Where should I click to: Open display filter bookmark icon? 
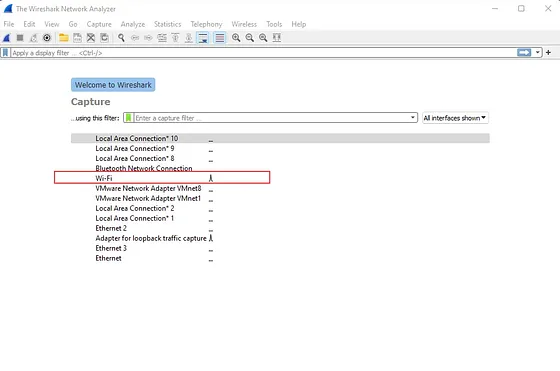5,53
